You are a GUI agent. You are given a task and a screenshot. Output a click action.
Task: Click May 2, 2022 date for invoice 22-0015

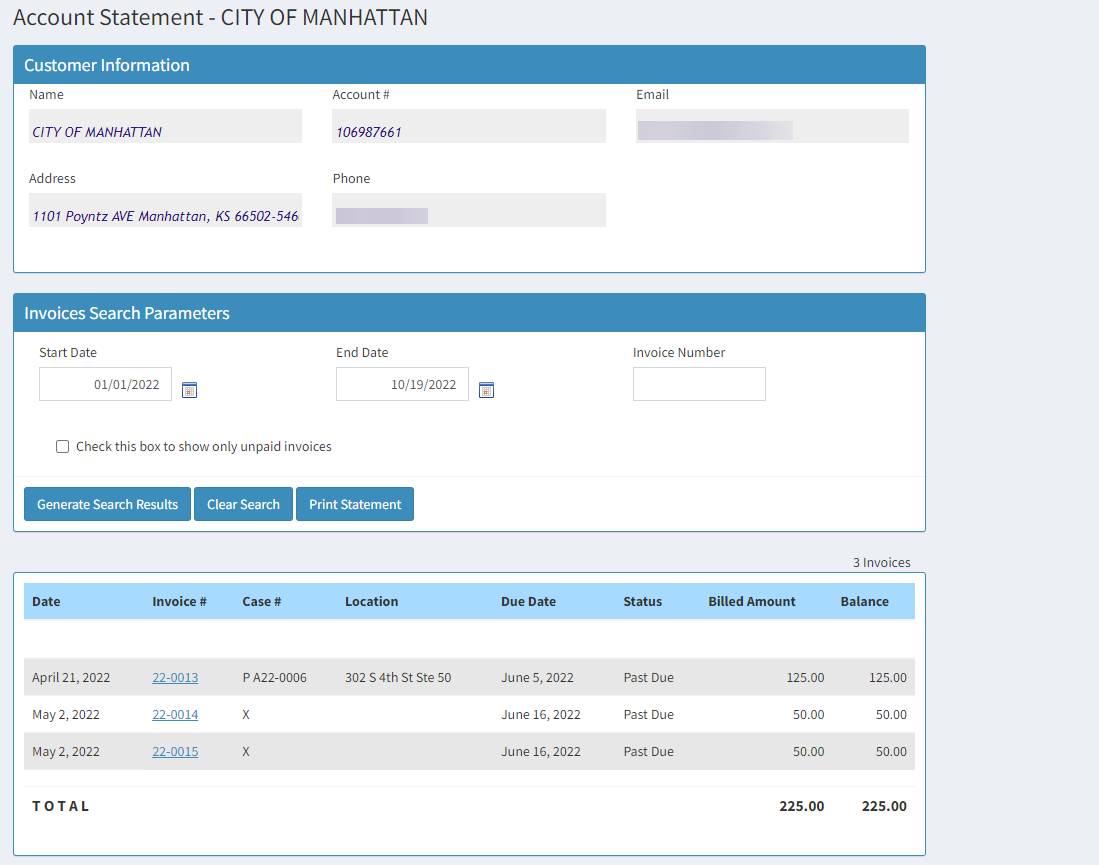(x=66, y=751)
